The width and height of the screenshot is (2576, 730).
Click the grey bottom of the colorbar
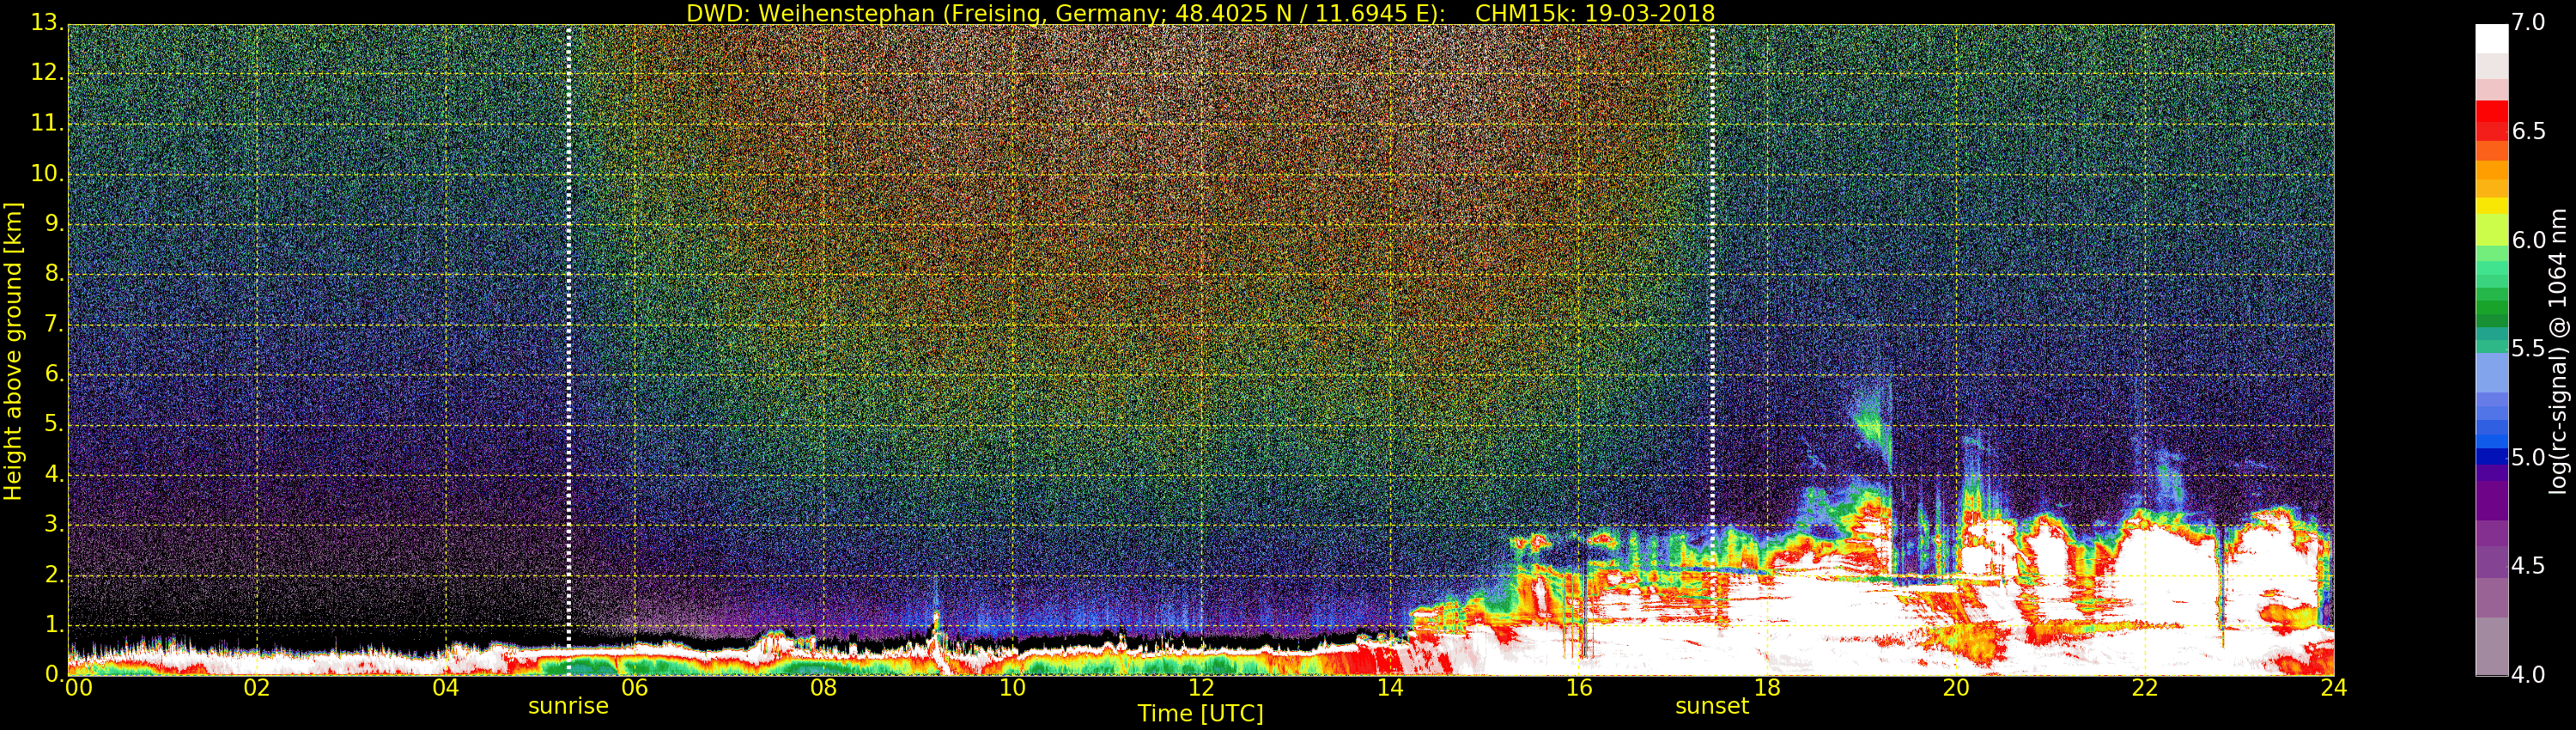coord(2491,648)
